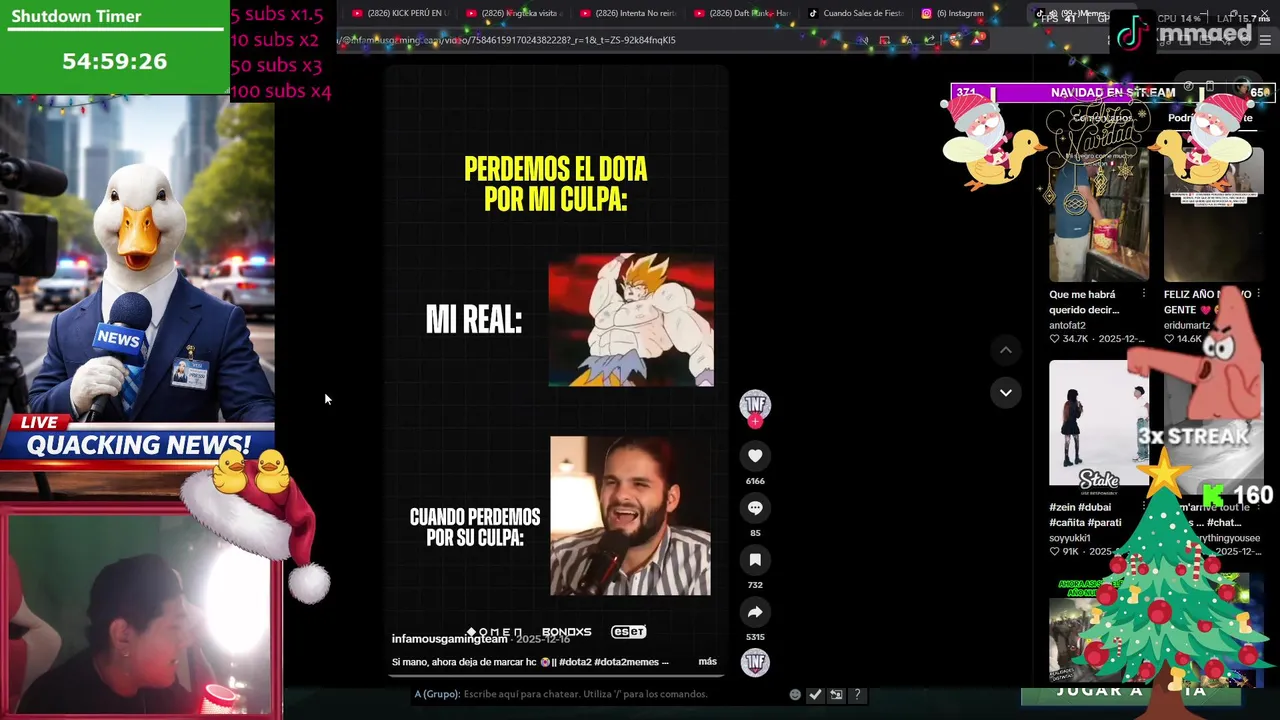Screen dimensions: 1280x720
Task: Like the TikTok video with the heart icon
Action: pyautogui.click(x=755, y=456)
